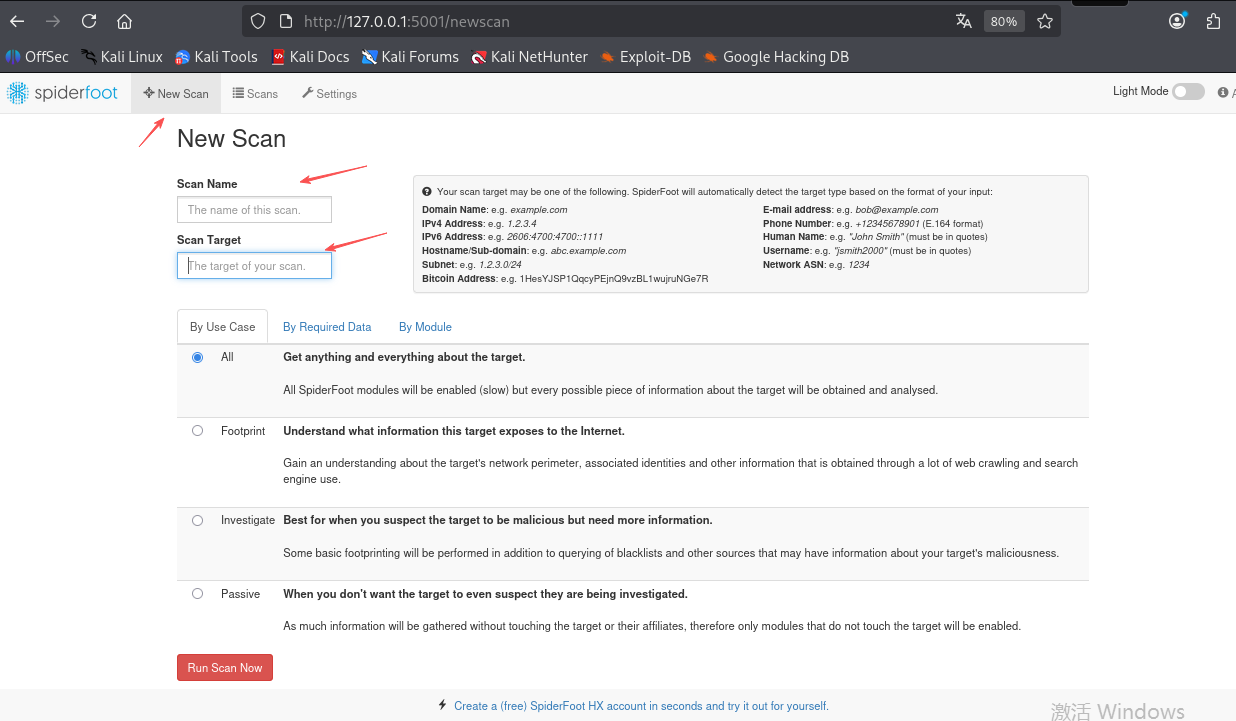Reload the page with the refresh icon
1236x721 pixels.
pos(89,21)
